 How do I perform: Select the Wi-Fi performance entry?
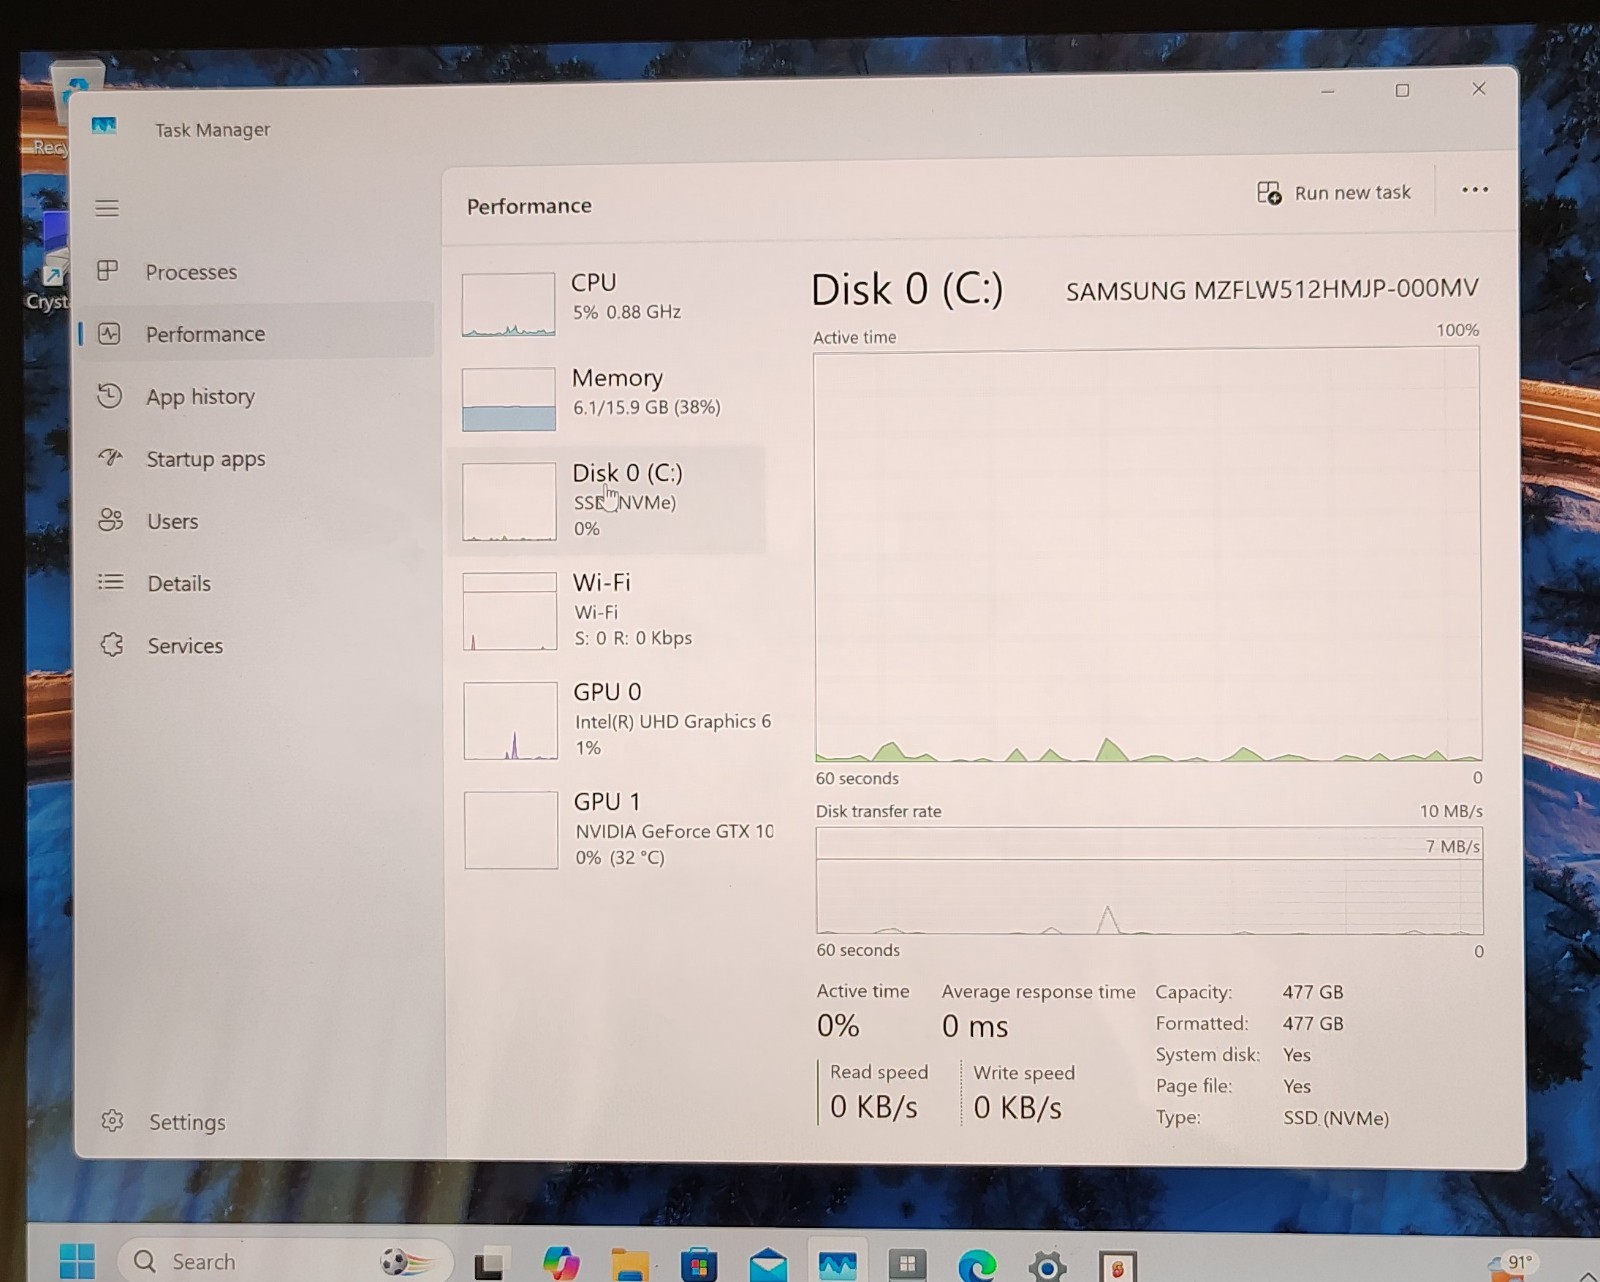[608, 610]
